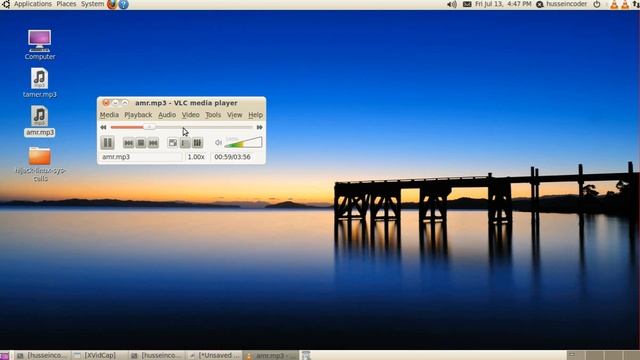This screenshot has width=640, height=360.
Task: Skip to the next track in VLC
Action: click(x=153, y=143)
